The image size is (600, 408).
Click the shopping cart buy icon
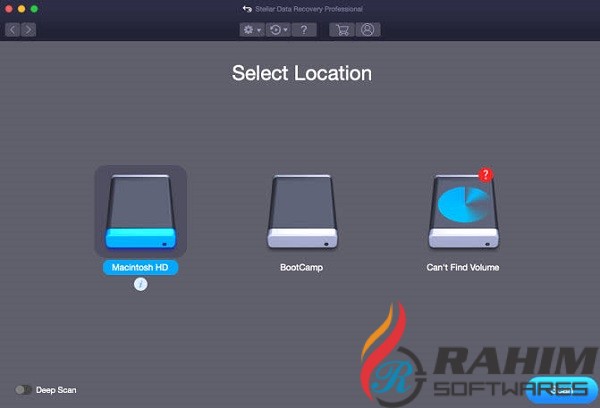point(342,30)
